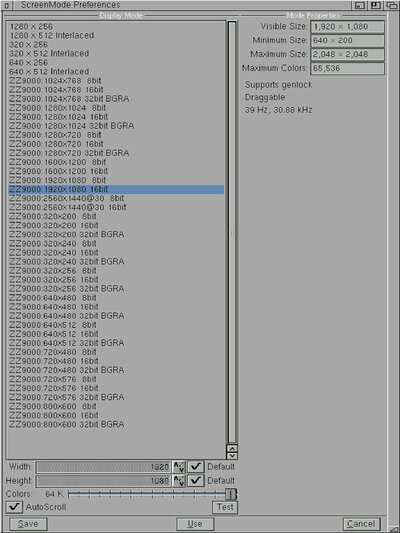Select ZZ9000:800x600 8bit mode
400x533 pixels.
click(x=116, y=406)
